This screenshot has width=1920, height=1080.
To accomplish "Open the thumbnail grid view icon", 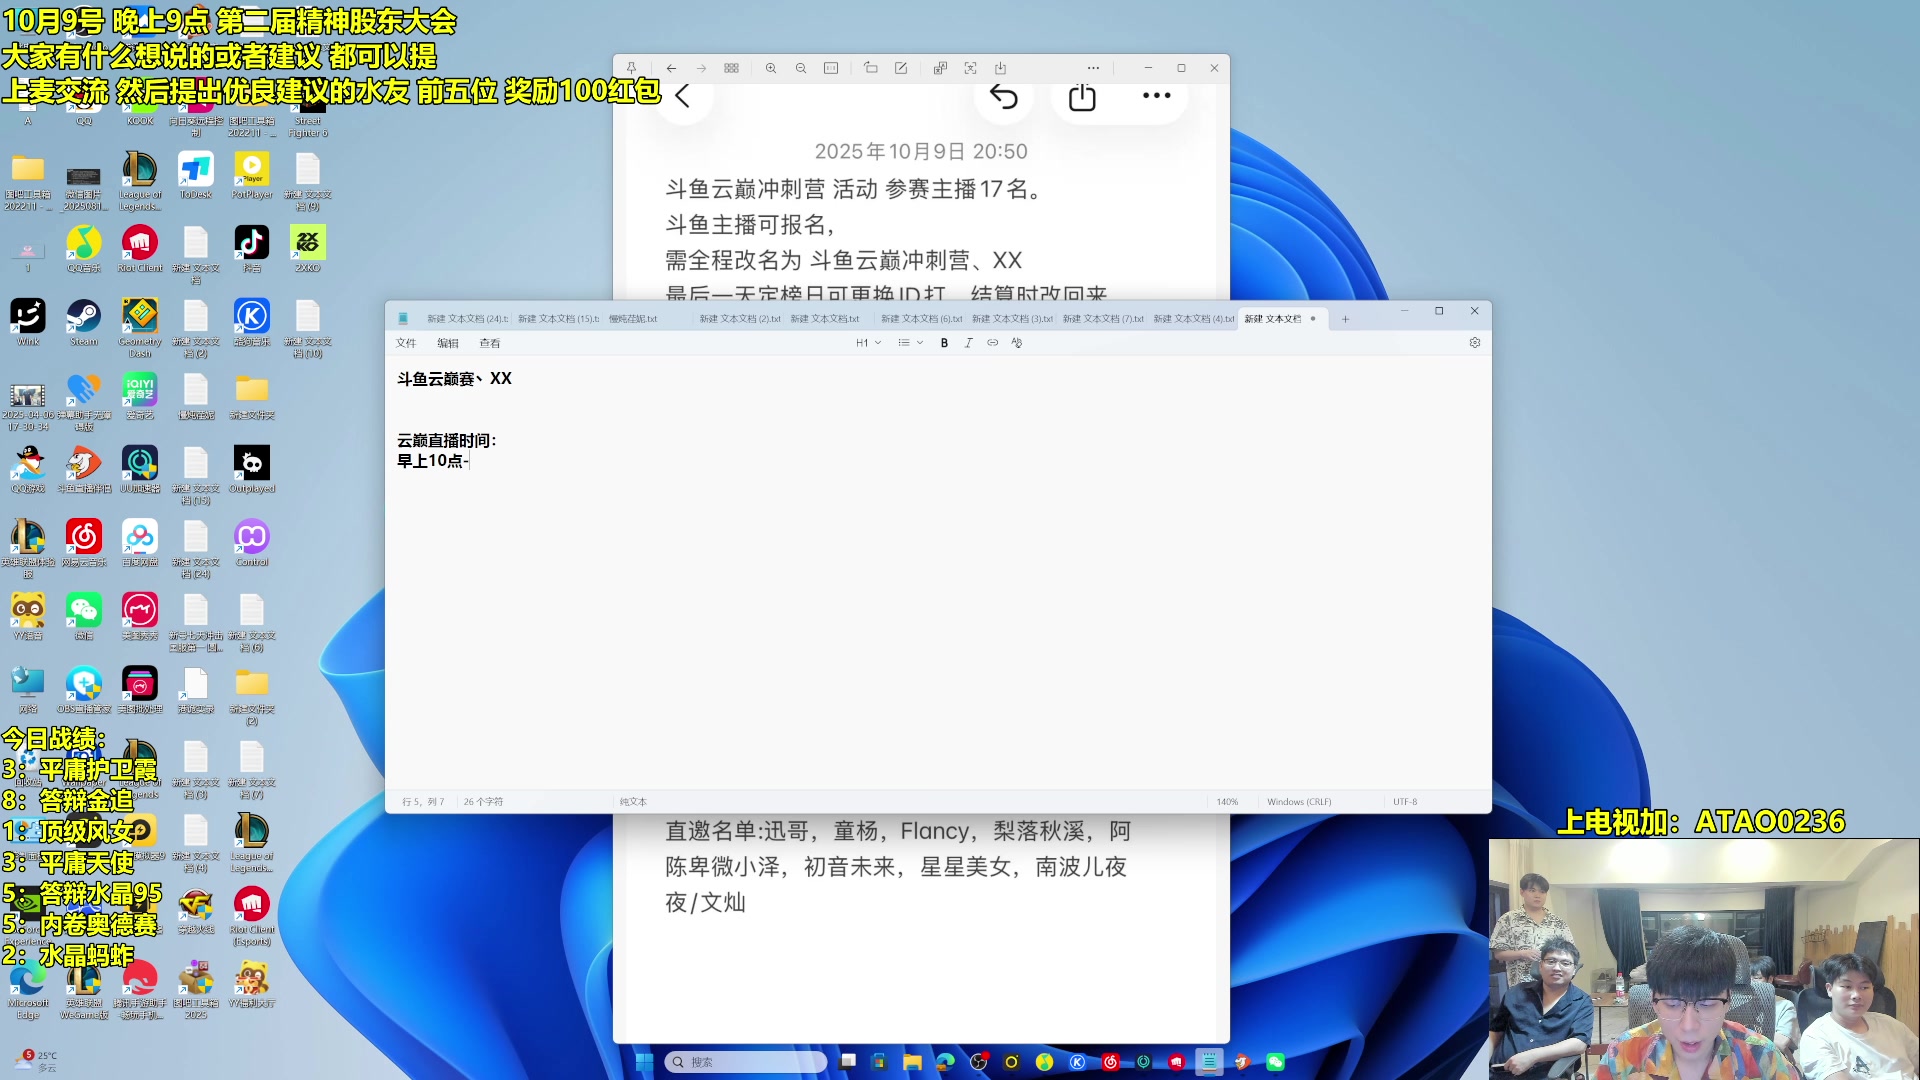I will coord(731,67).
